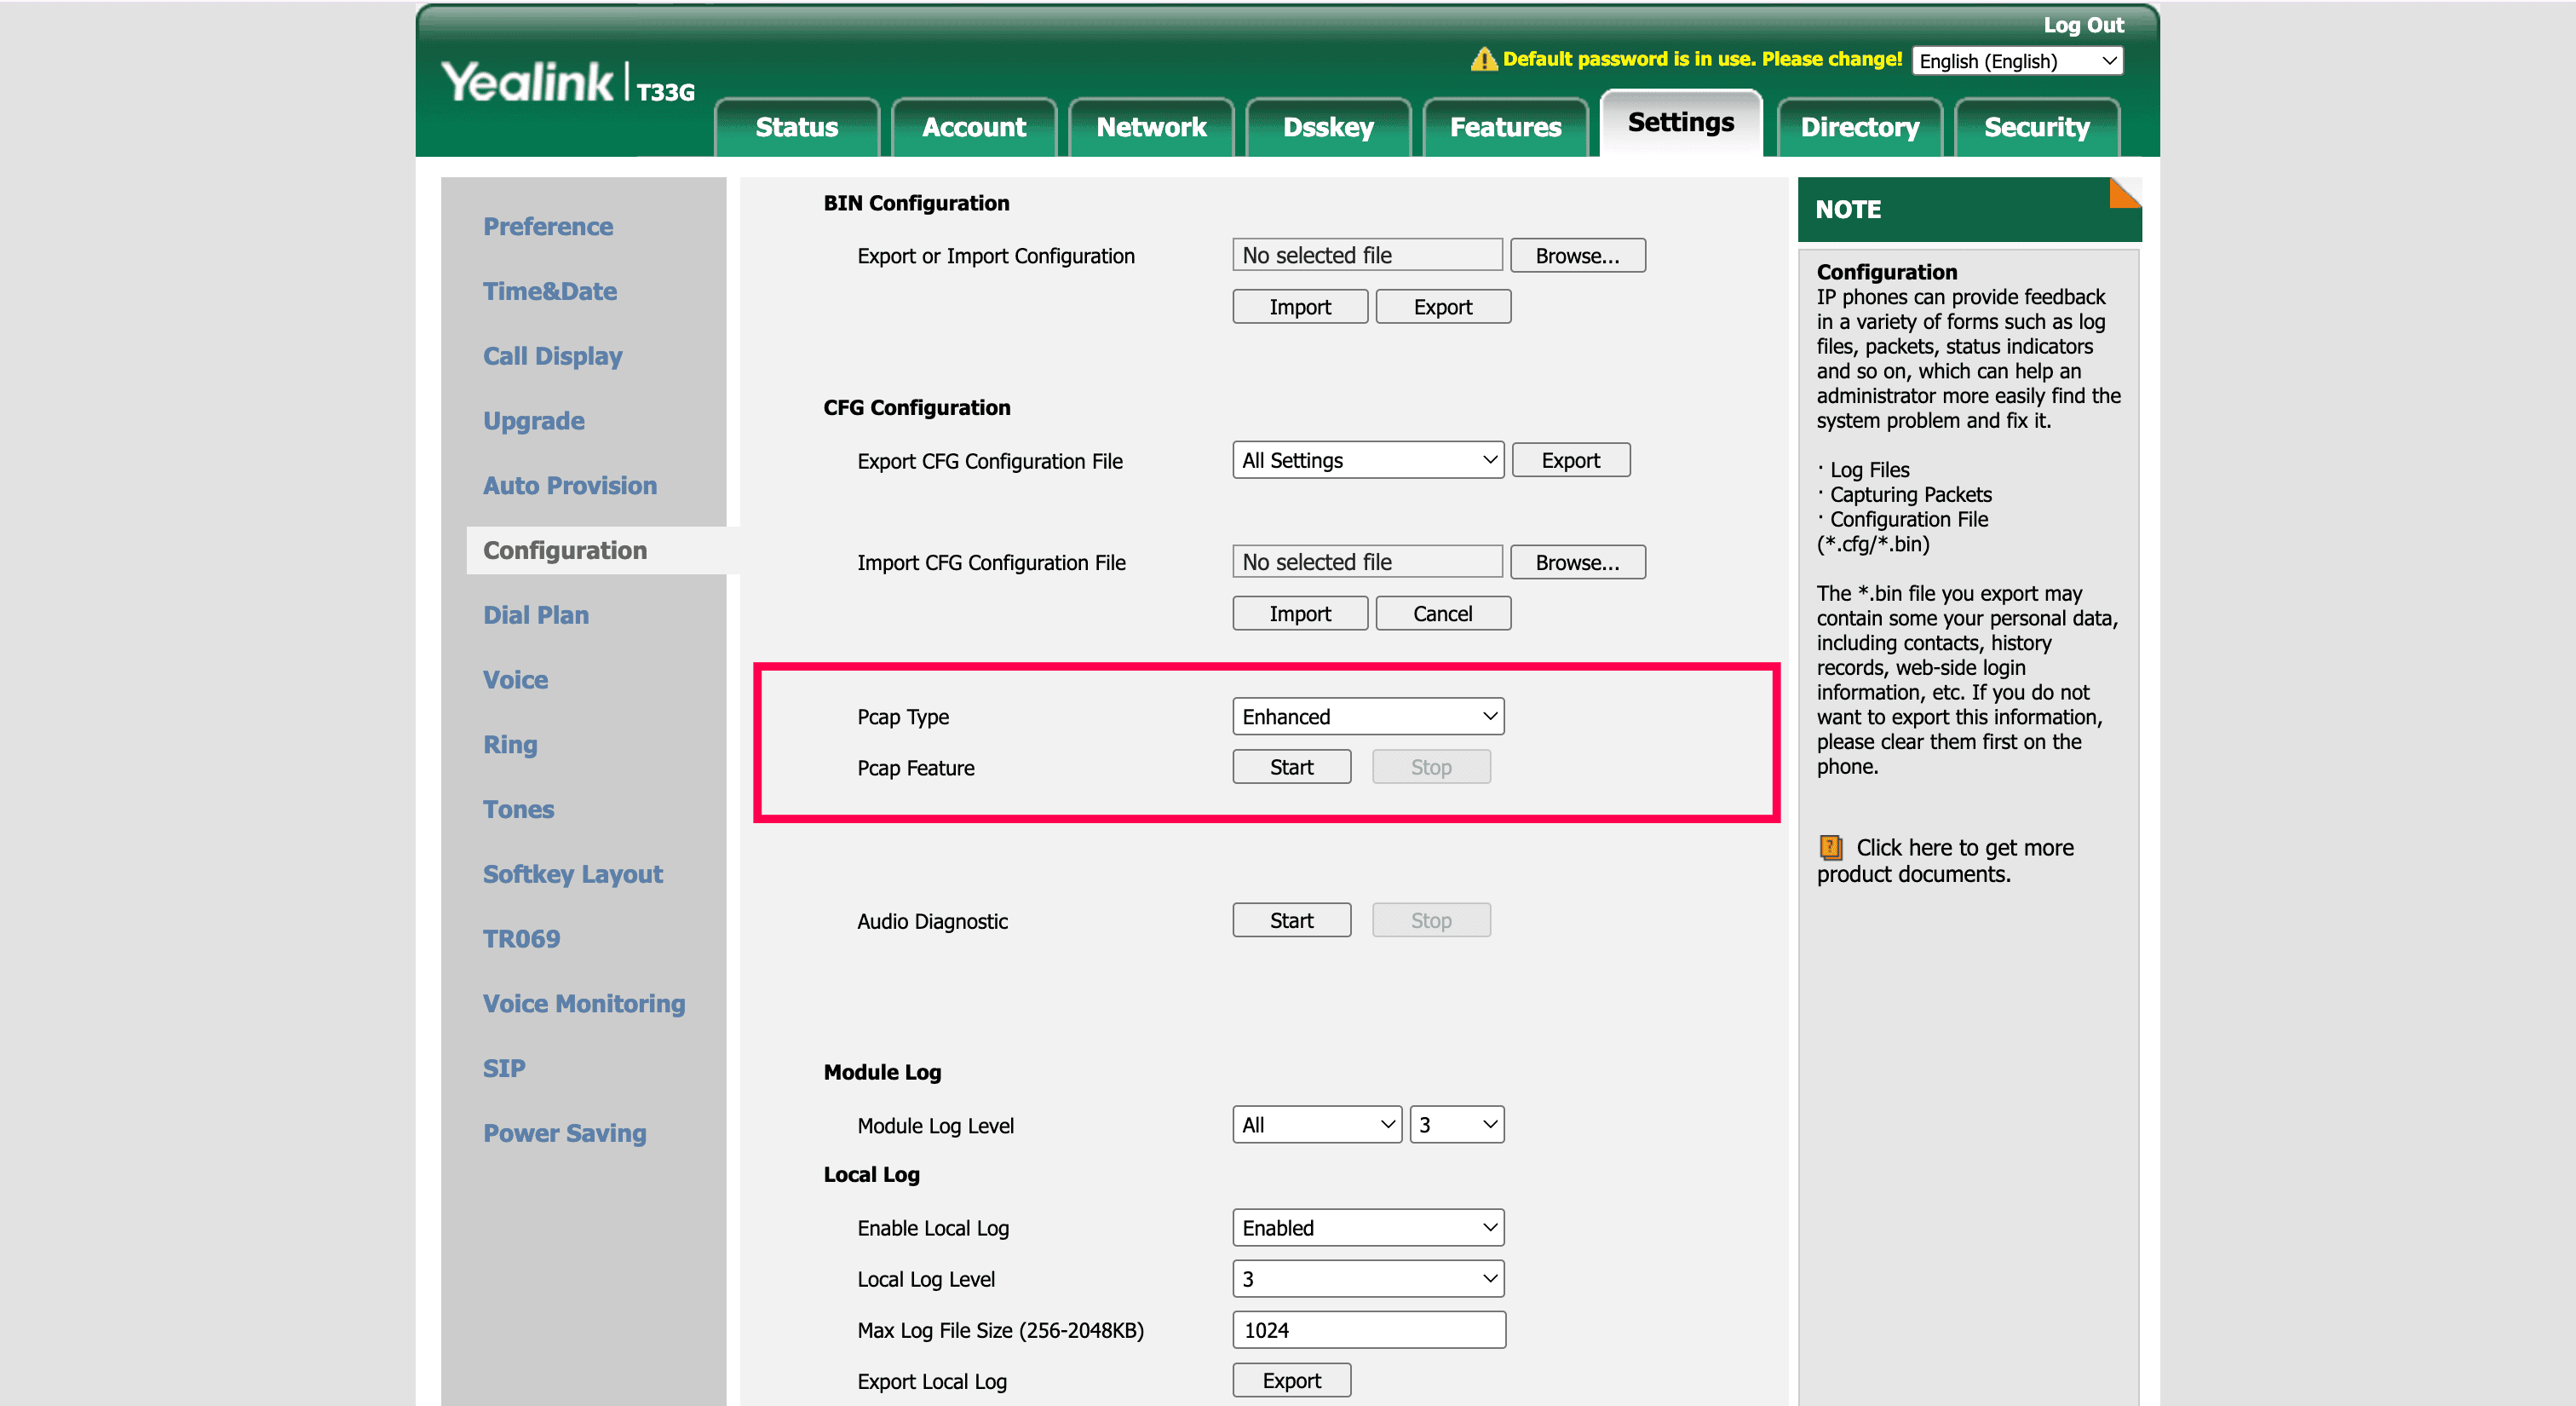Viewport: 2576px width, 1406px height.
Task: Open the Enable Local Log dropdown
Action: click(x=1367, y=1228)
